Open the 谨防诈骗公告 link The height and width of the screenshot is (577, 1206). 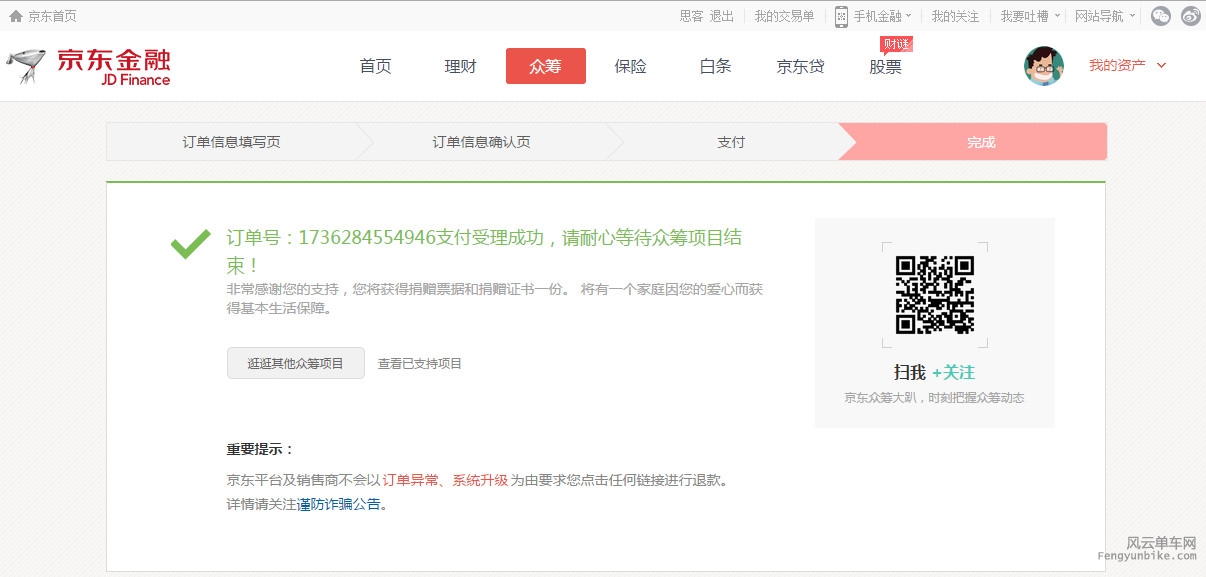339,505
